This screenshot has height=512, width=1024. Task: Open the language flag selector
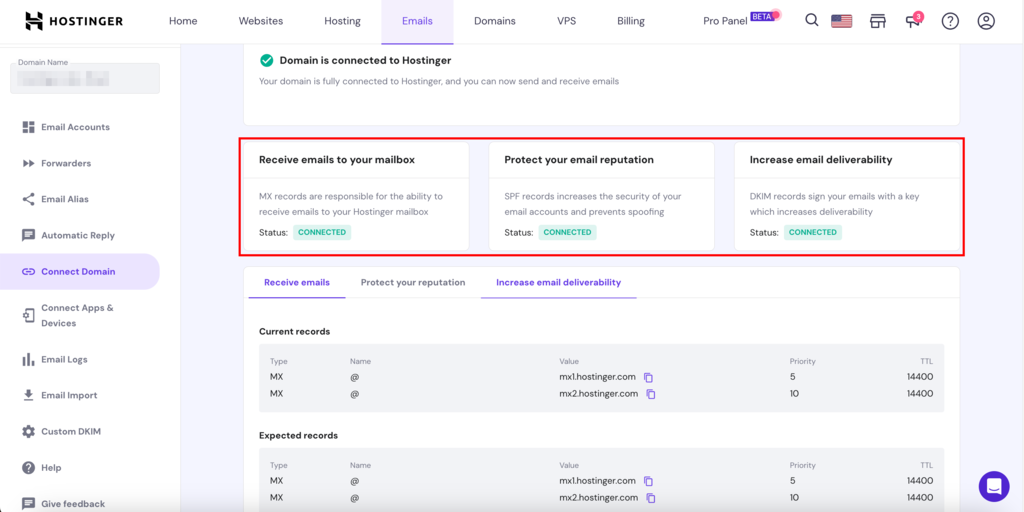point(842,21)
